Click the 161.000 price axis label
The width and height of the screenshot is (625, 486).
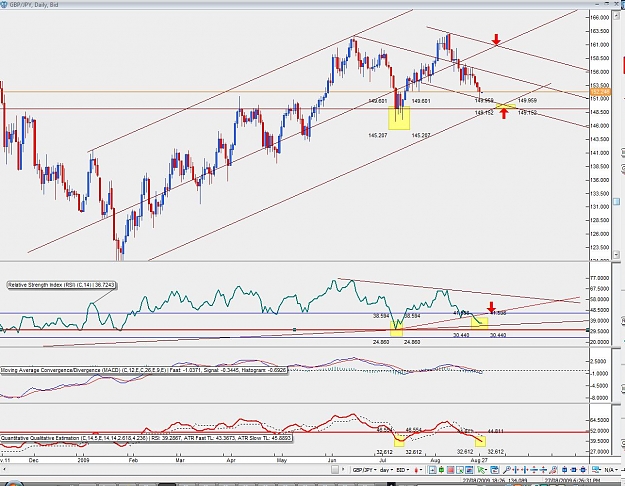[599, 45]
